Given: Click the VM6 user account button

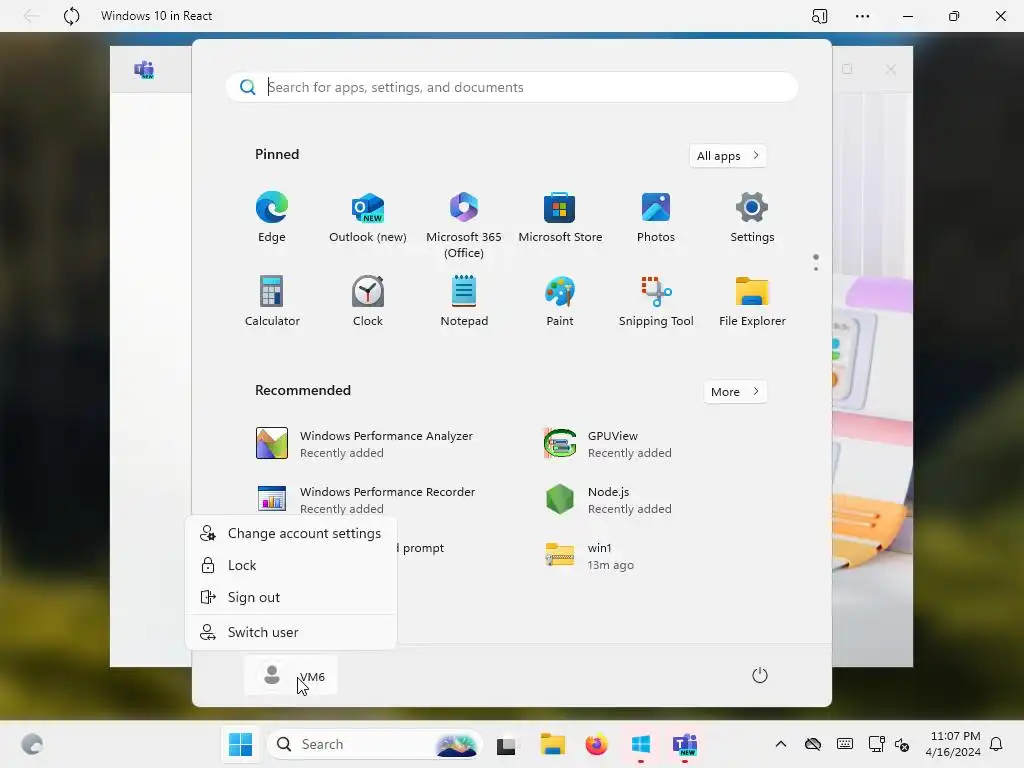Looking at the screenshot, I should [291, 675].
